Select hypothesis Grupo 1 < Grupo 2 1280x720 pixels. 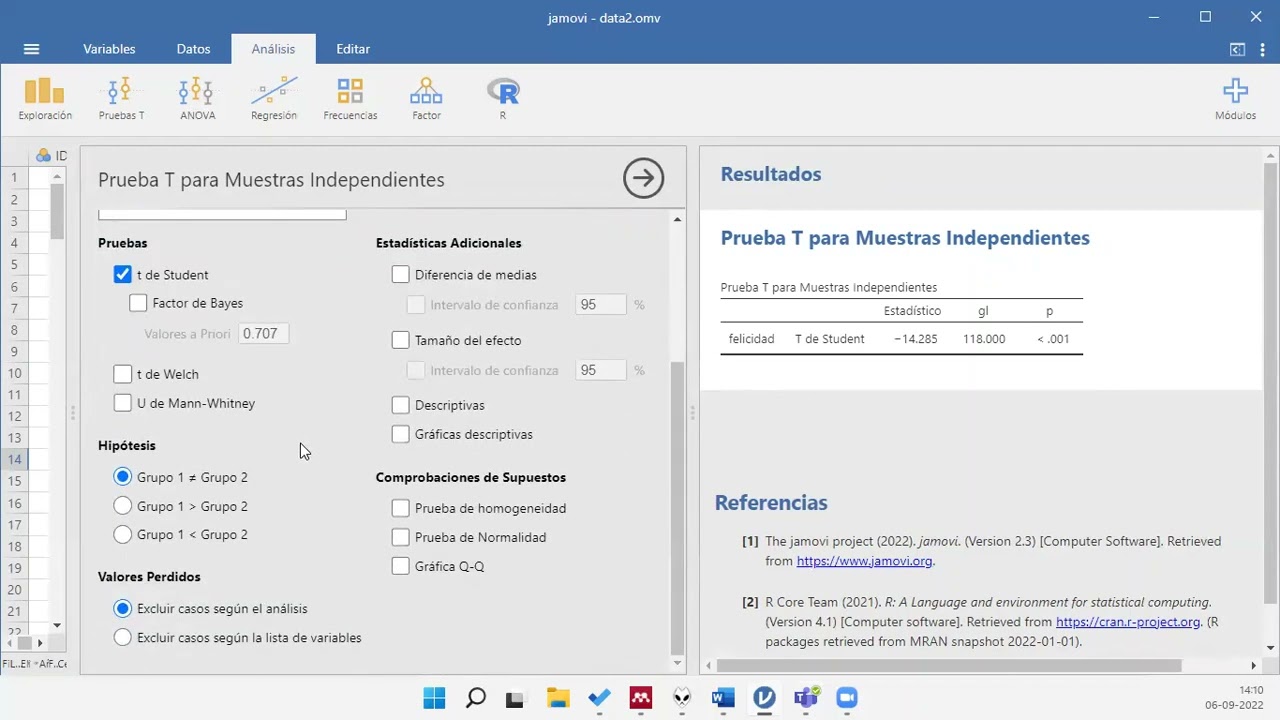pos(123,534)
